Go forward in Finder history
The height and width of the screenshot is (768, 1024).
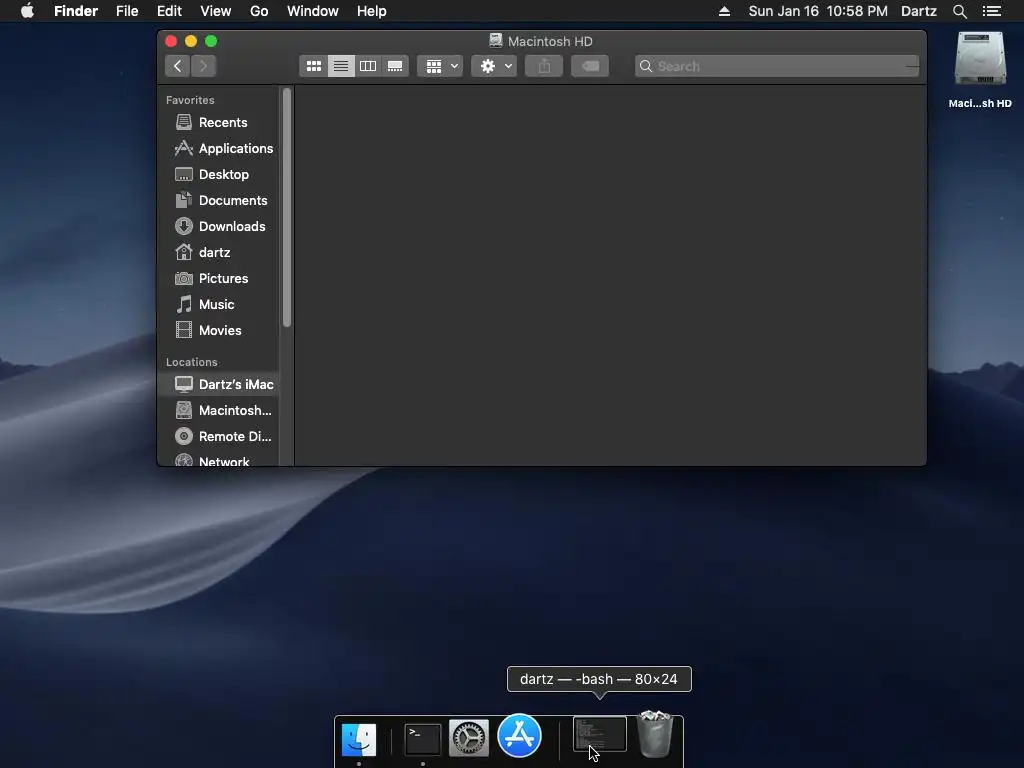(x=204, y=66)
